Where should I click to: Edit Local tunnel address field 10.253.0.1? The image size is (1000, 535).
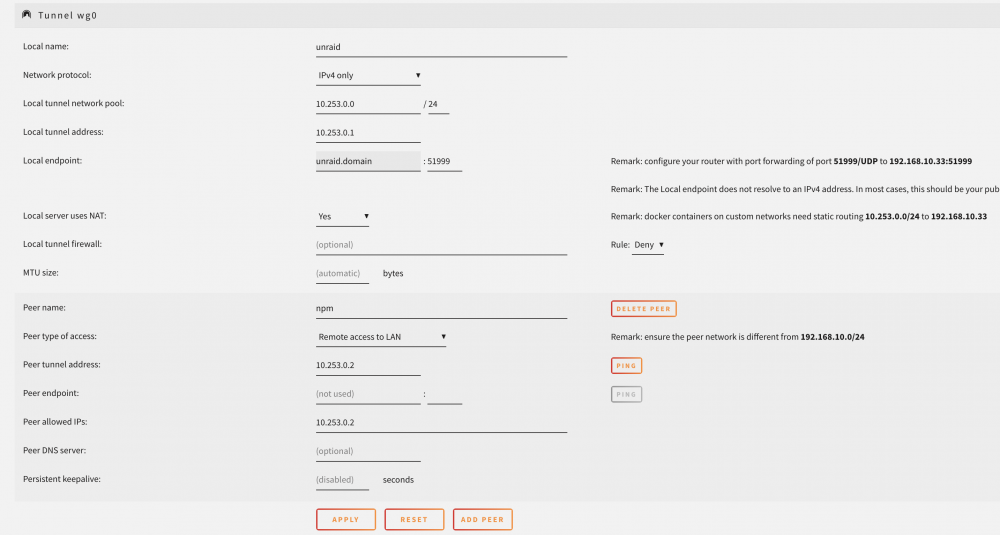pos(368,133)
